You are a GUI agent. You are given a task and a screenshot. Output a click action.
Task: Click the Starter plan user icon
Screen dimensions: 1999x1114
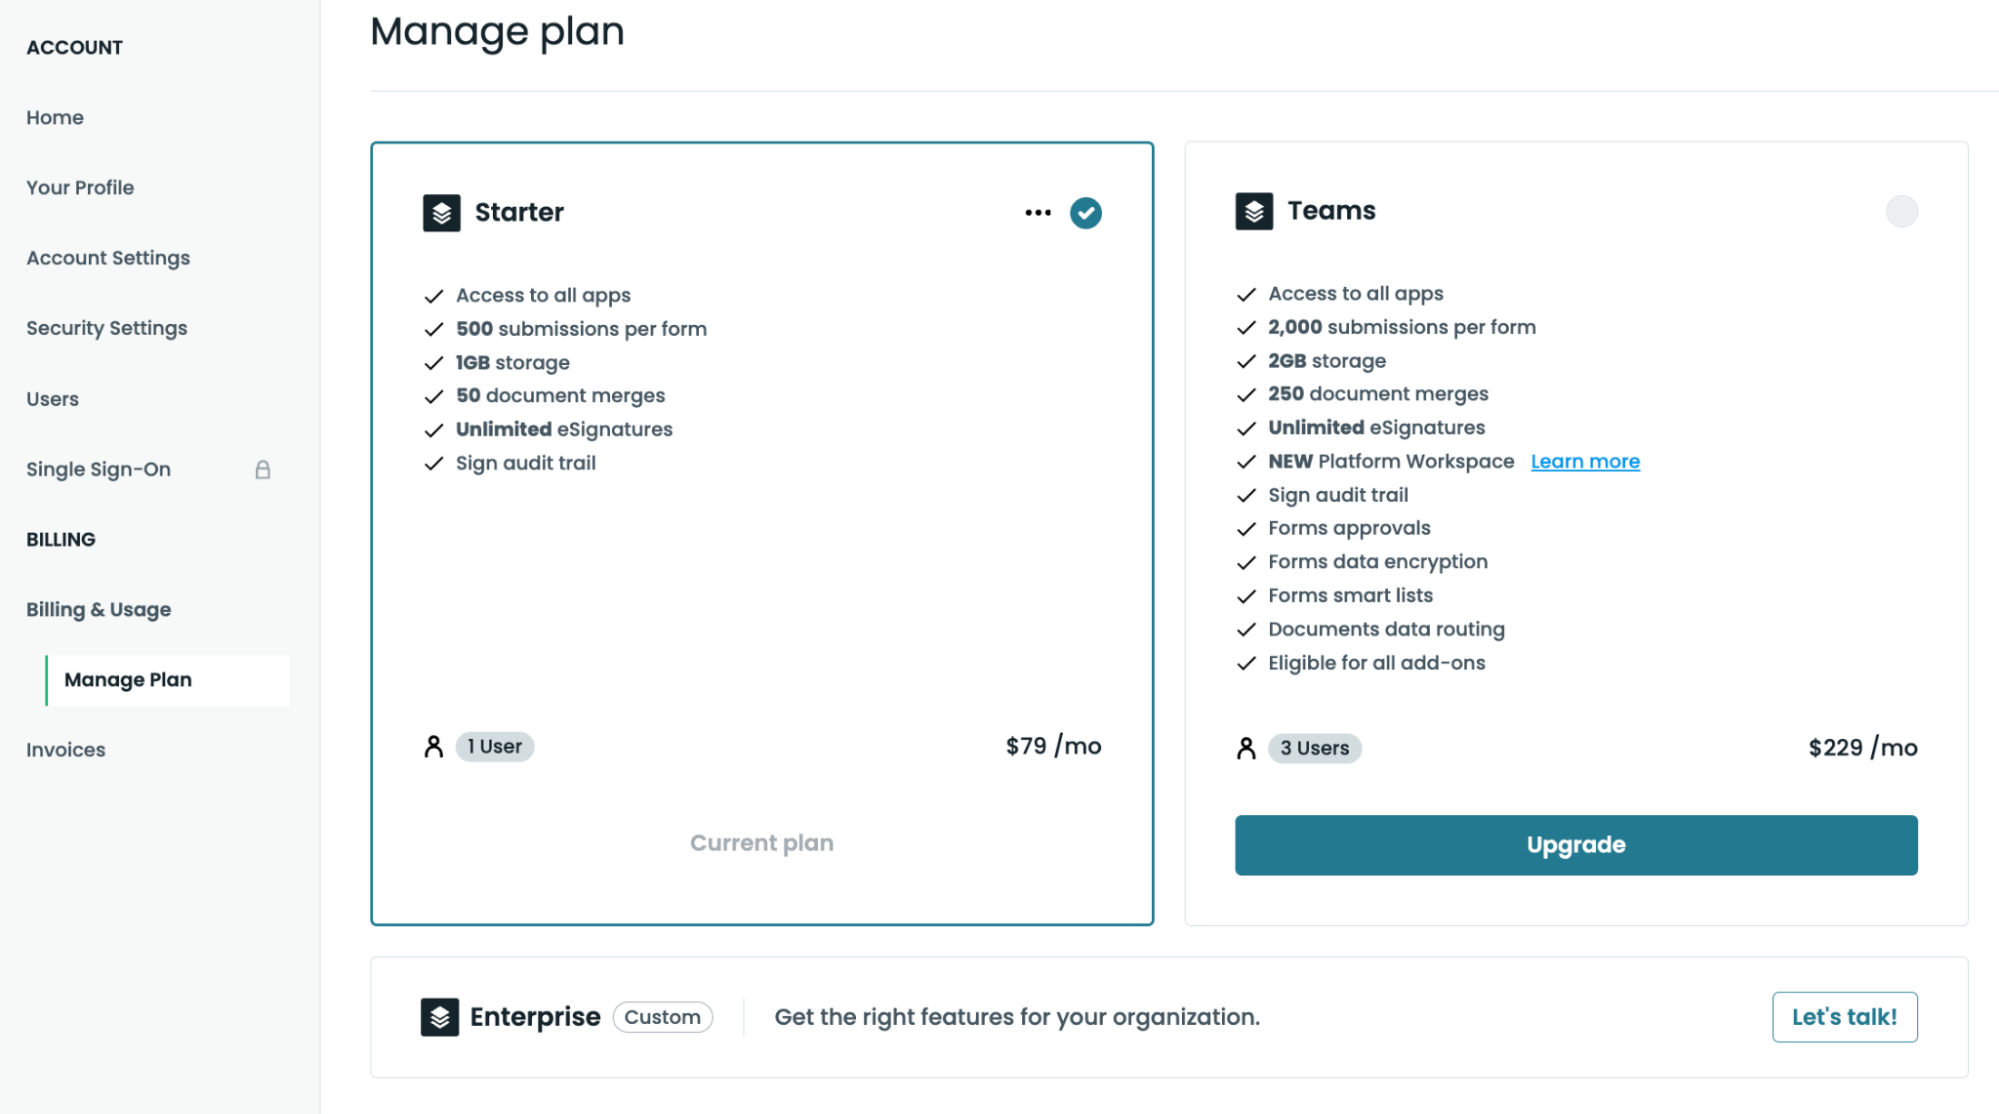click(x=433, y=747)
